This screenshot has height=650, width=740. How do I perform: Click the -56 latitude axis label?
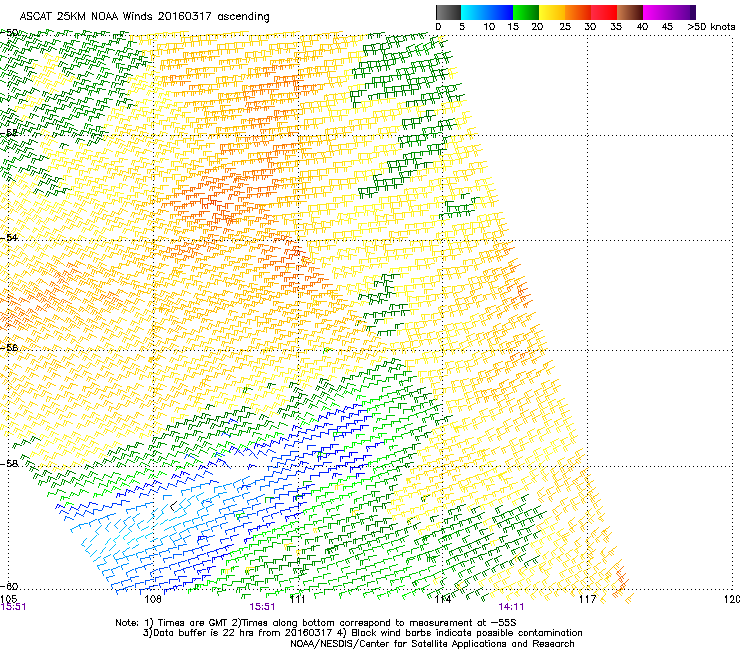pos(9,347)
